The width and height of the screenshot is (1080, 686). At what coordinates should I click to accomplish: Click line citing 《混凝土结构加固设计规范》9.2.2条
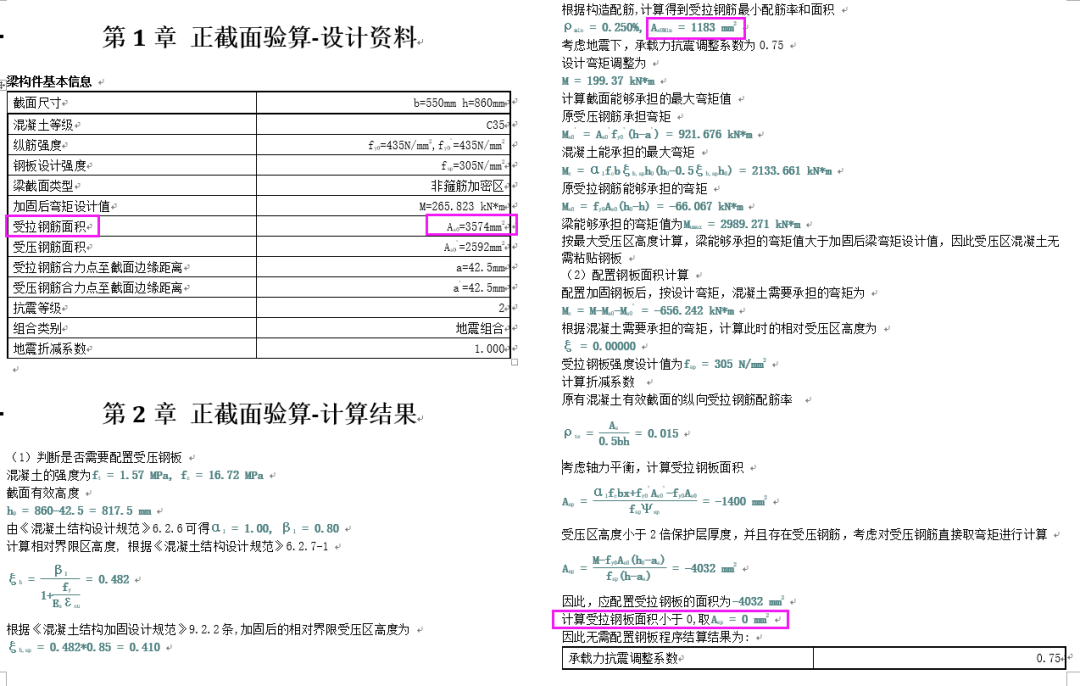click(208, 630)
